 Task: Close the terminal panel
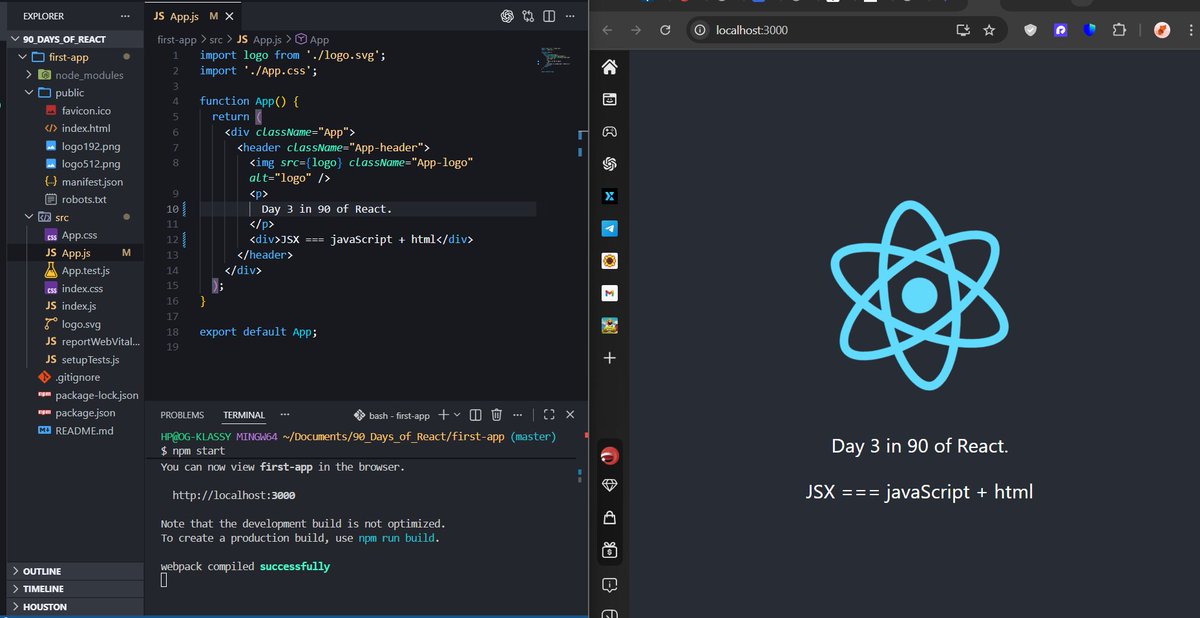(x=570, y=415)
